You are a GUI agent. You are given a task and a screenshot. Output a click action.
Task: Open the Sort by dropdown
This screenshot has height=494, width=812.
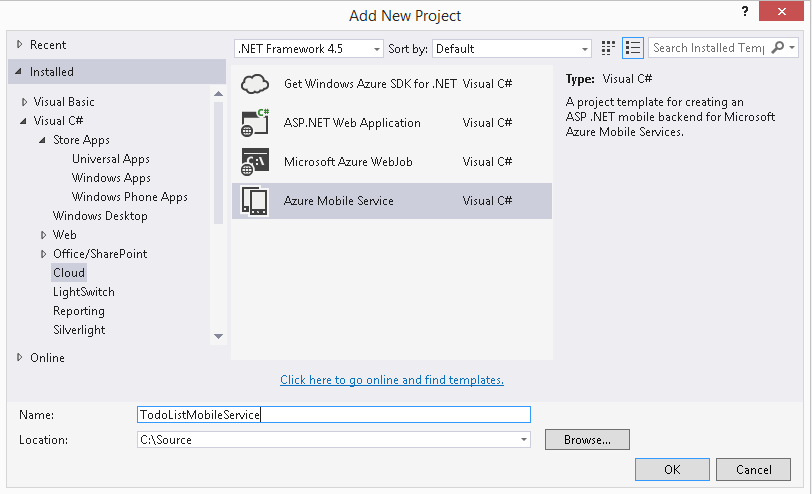coord(585,49)
